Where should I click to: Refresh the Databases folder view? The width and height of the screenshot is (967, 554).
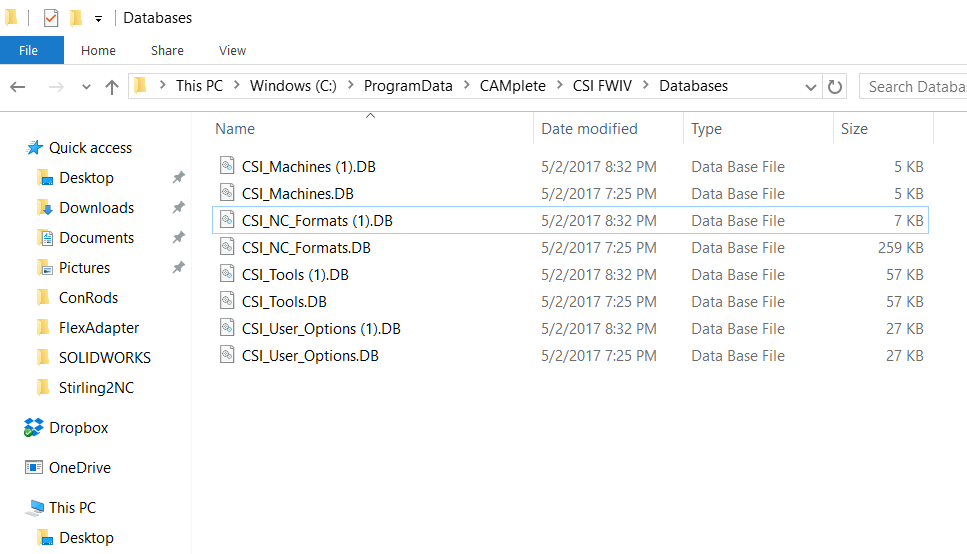click(x=835, y=87)
